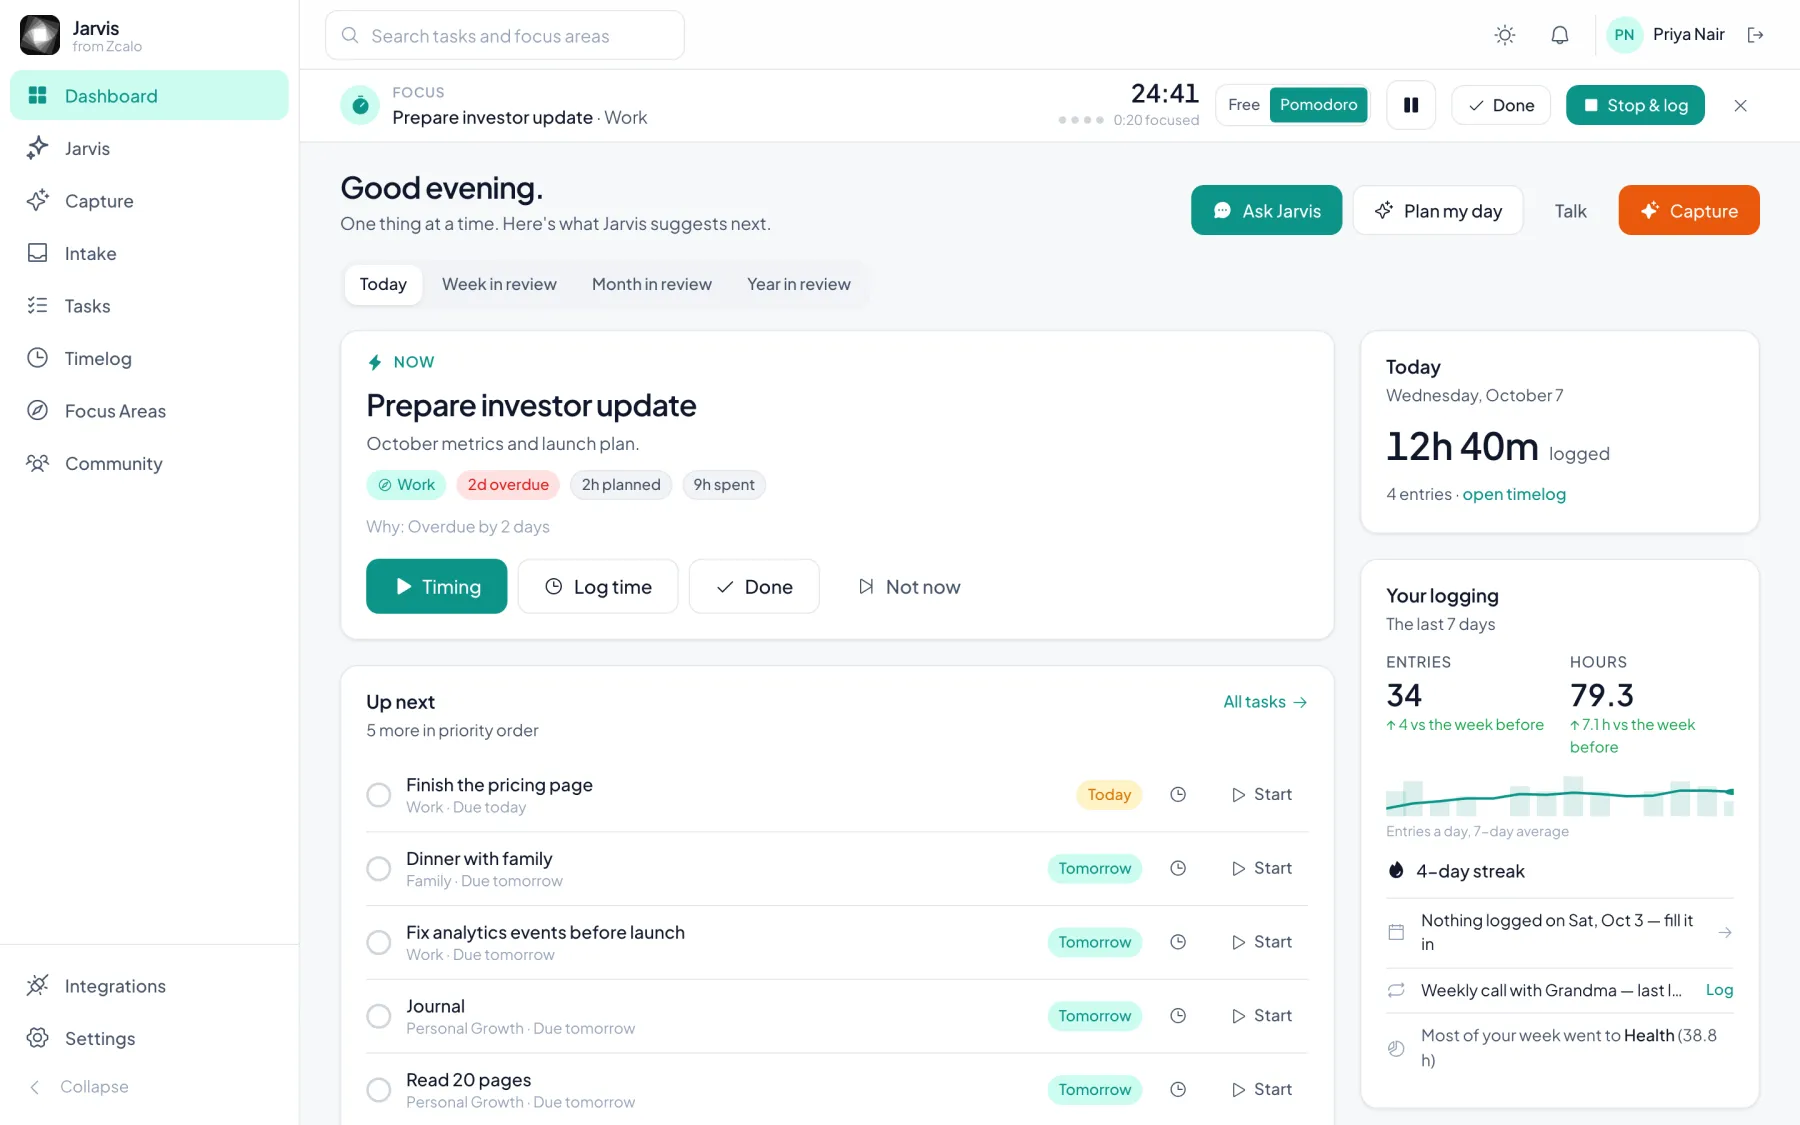Start Read 20 pages task

click(1261, 1090)
